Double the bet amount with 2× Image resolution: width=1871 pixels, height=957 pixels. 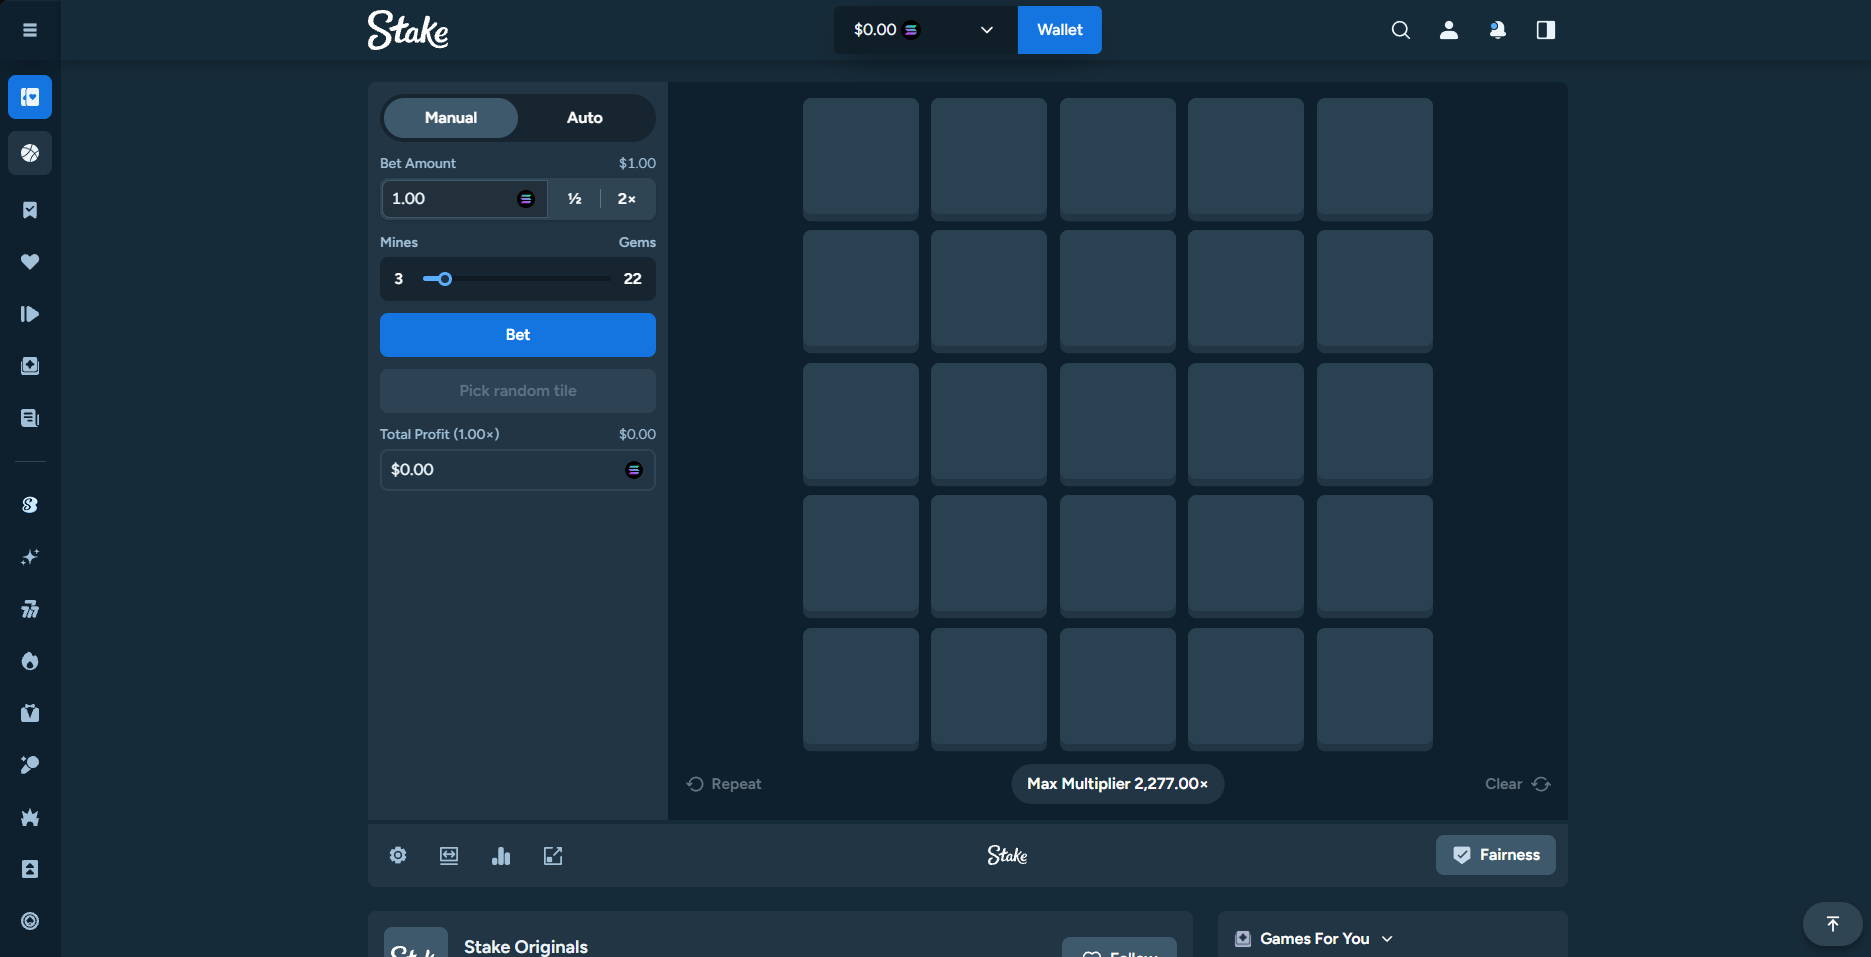coord(627,199)
